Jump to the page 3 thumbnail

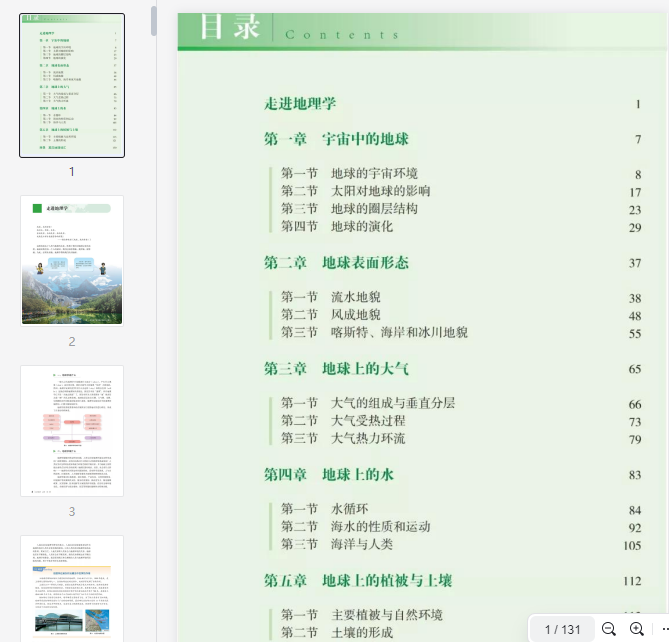pos(72,431)
